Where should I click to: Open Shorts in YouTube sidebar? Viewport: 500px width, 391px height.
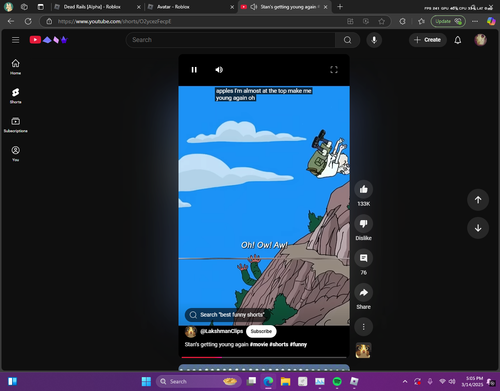15,96
